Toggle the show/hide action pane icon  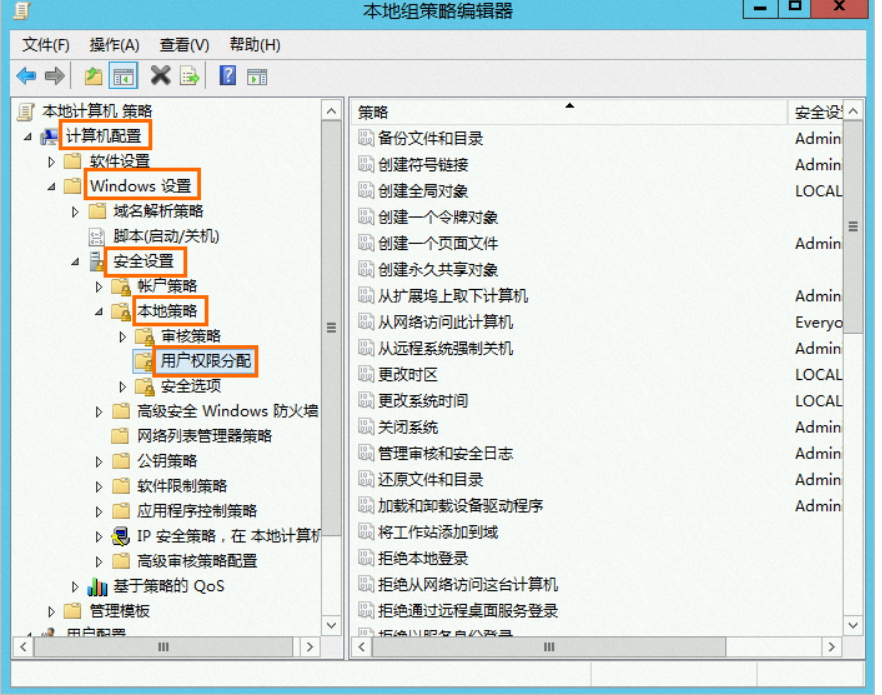tap(257, 76)
